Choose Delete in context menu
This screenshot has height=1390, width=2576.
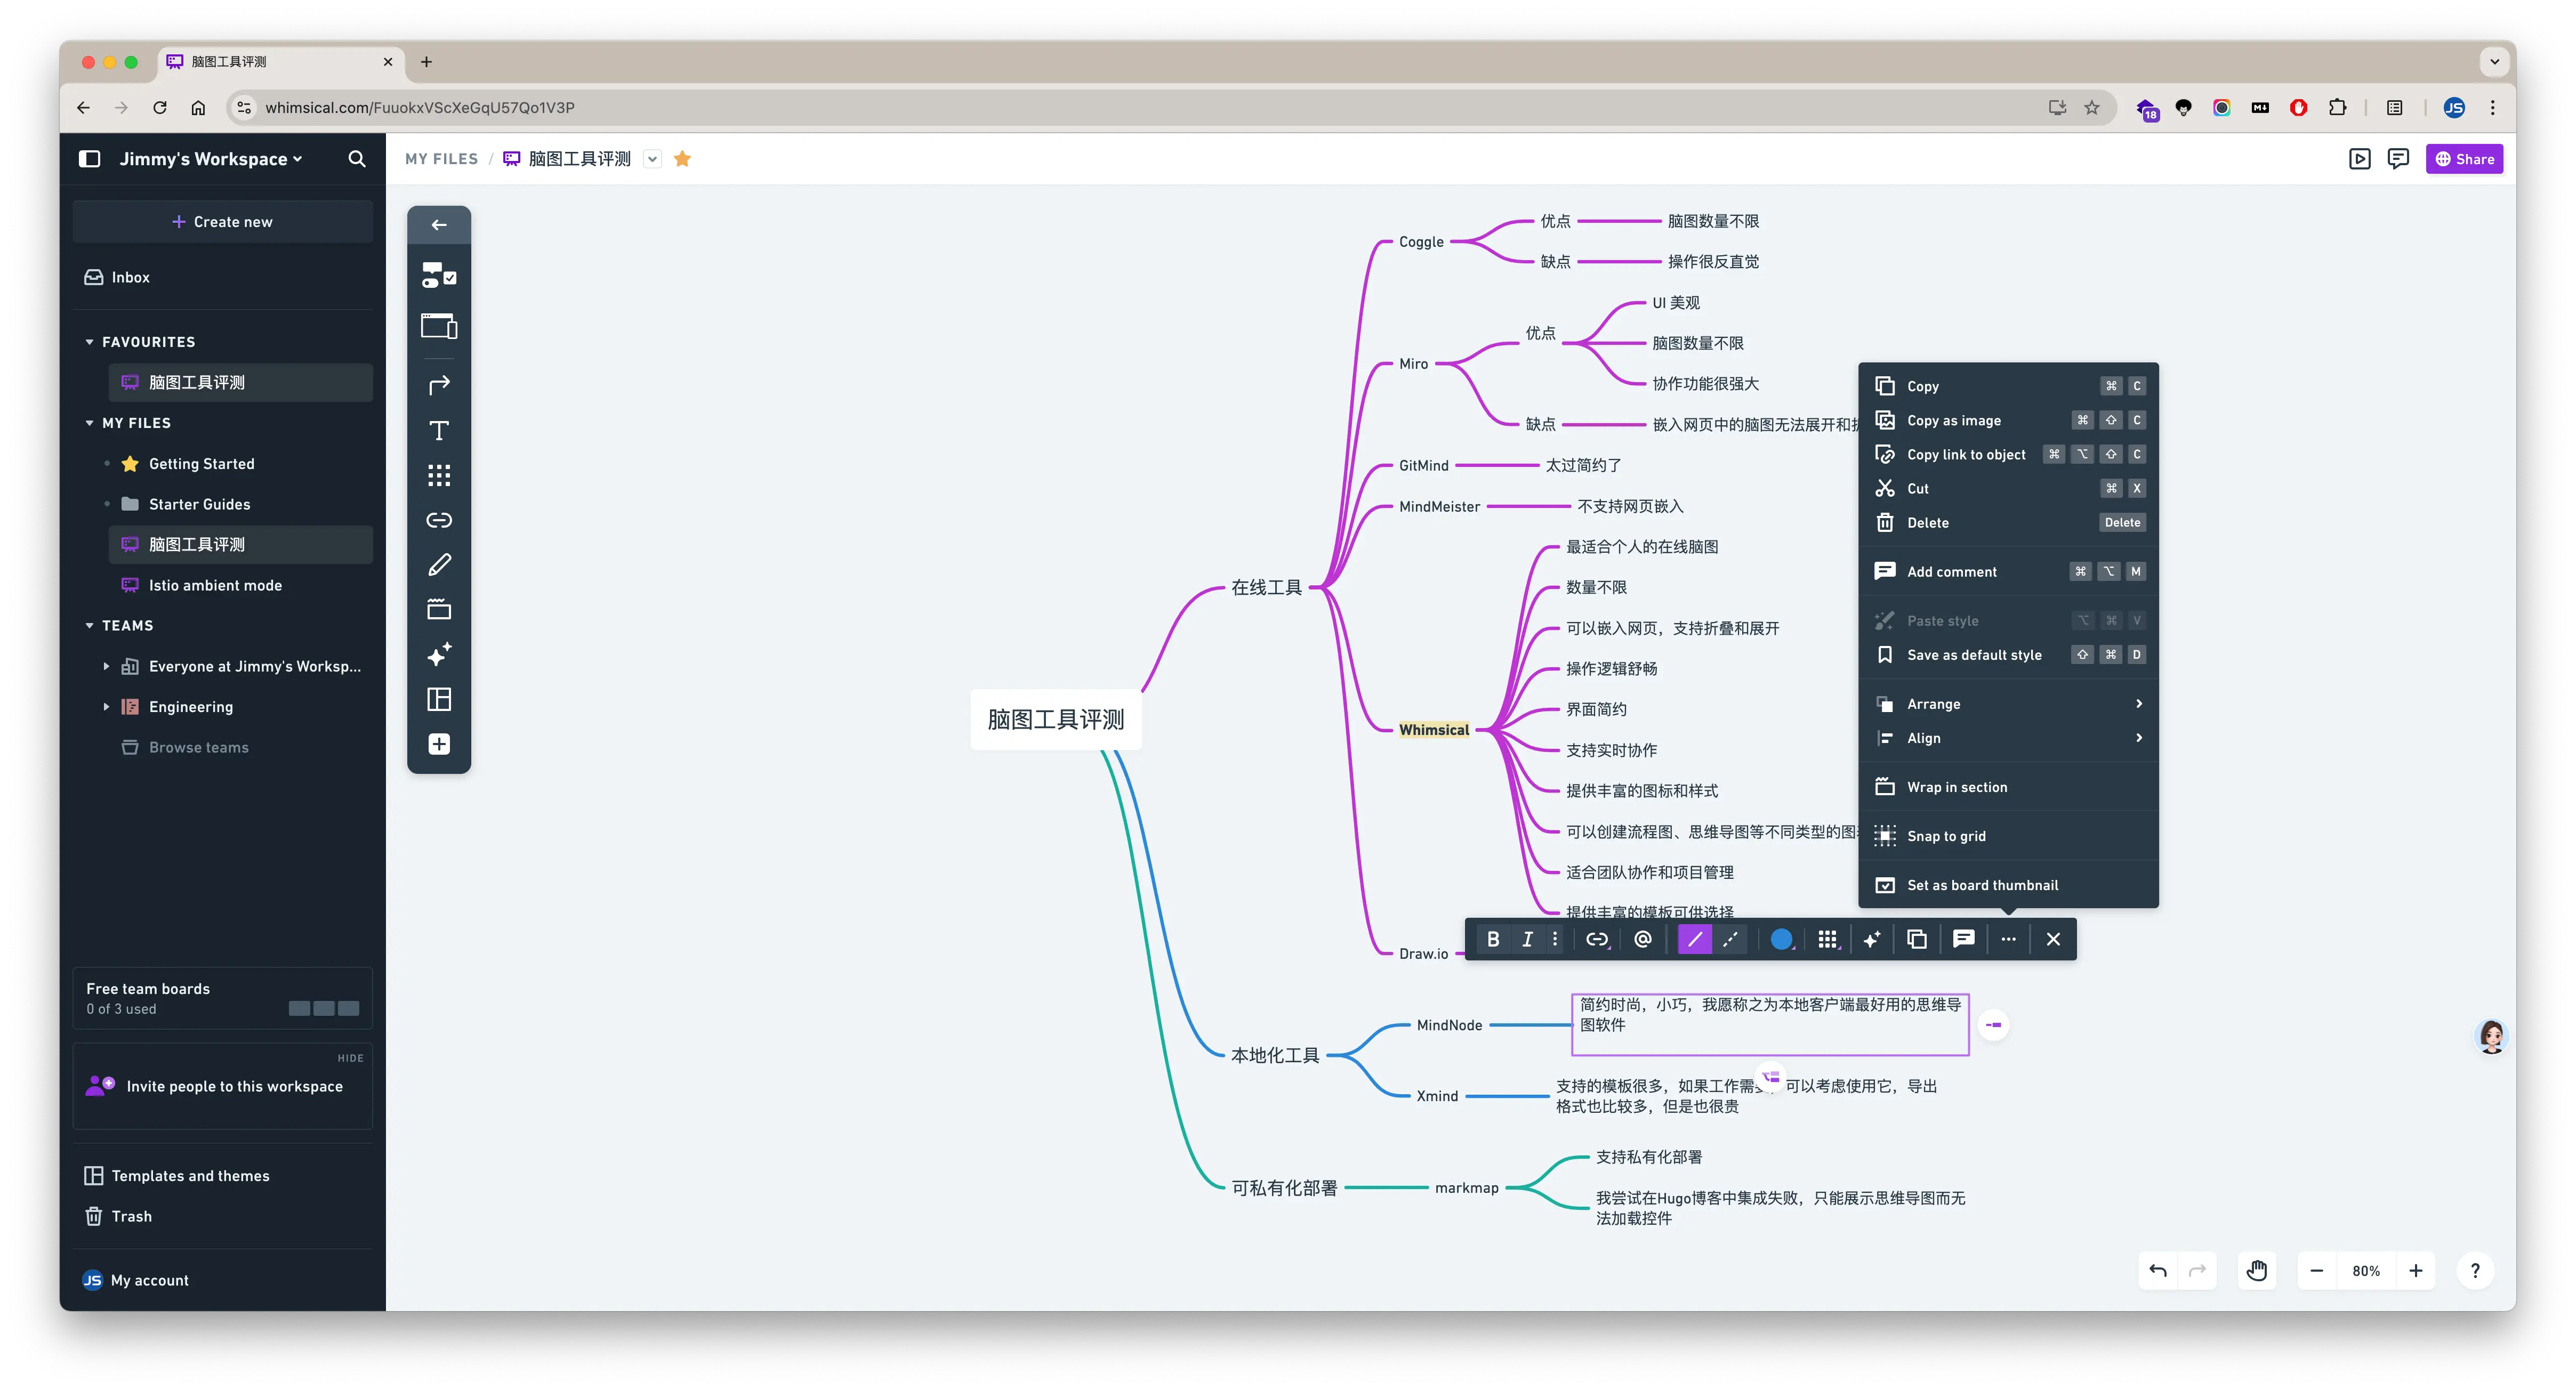point(2008,522)
